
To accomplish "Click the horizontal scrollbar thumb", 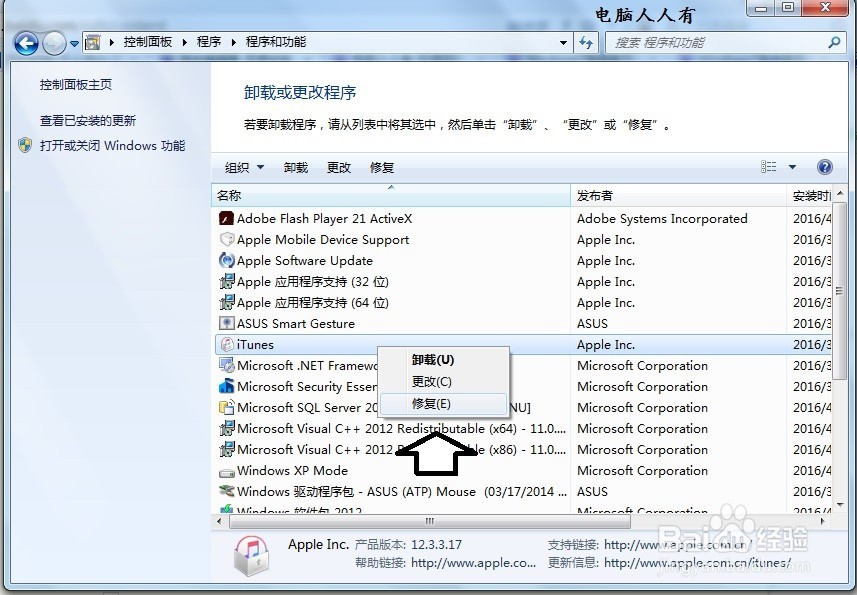I will click(430, 521).
